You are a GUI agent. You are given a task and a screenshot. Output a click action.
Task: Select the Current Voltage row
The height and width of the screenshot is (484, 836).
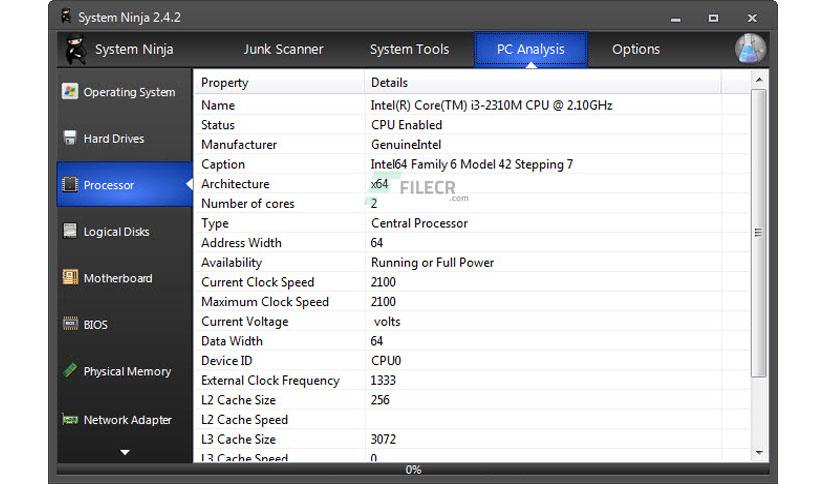pyautogui.click(x=472, y=321)
